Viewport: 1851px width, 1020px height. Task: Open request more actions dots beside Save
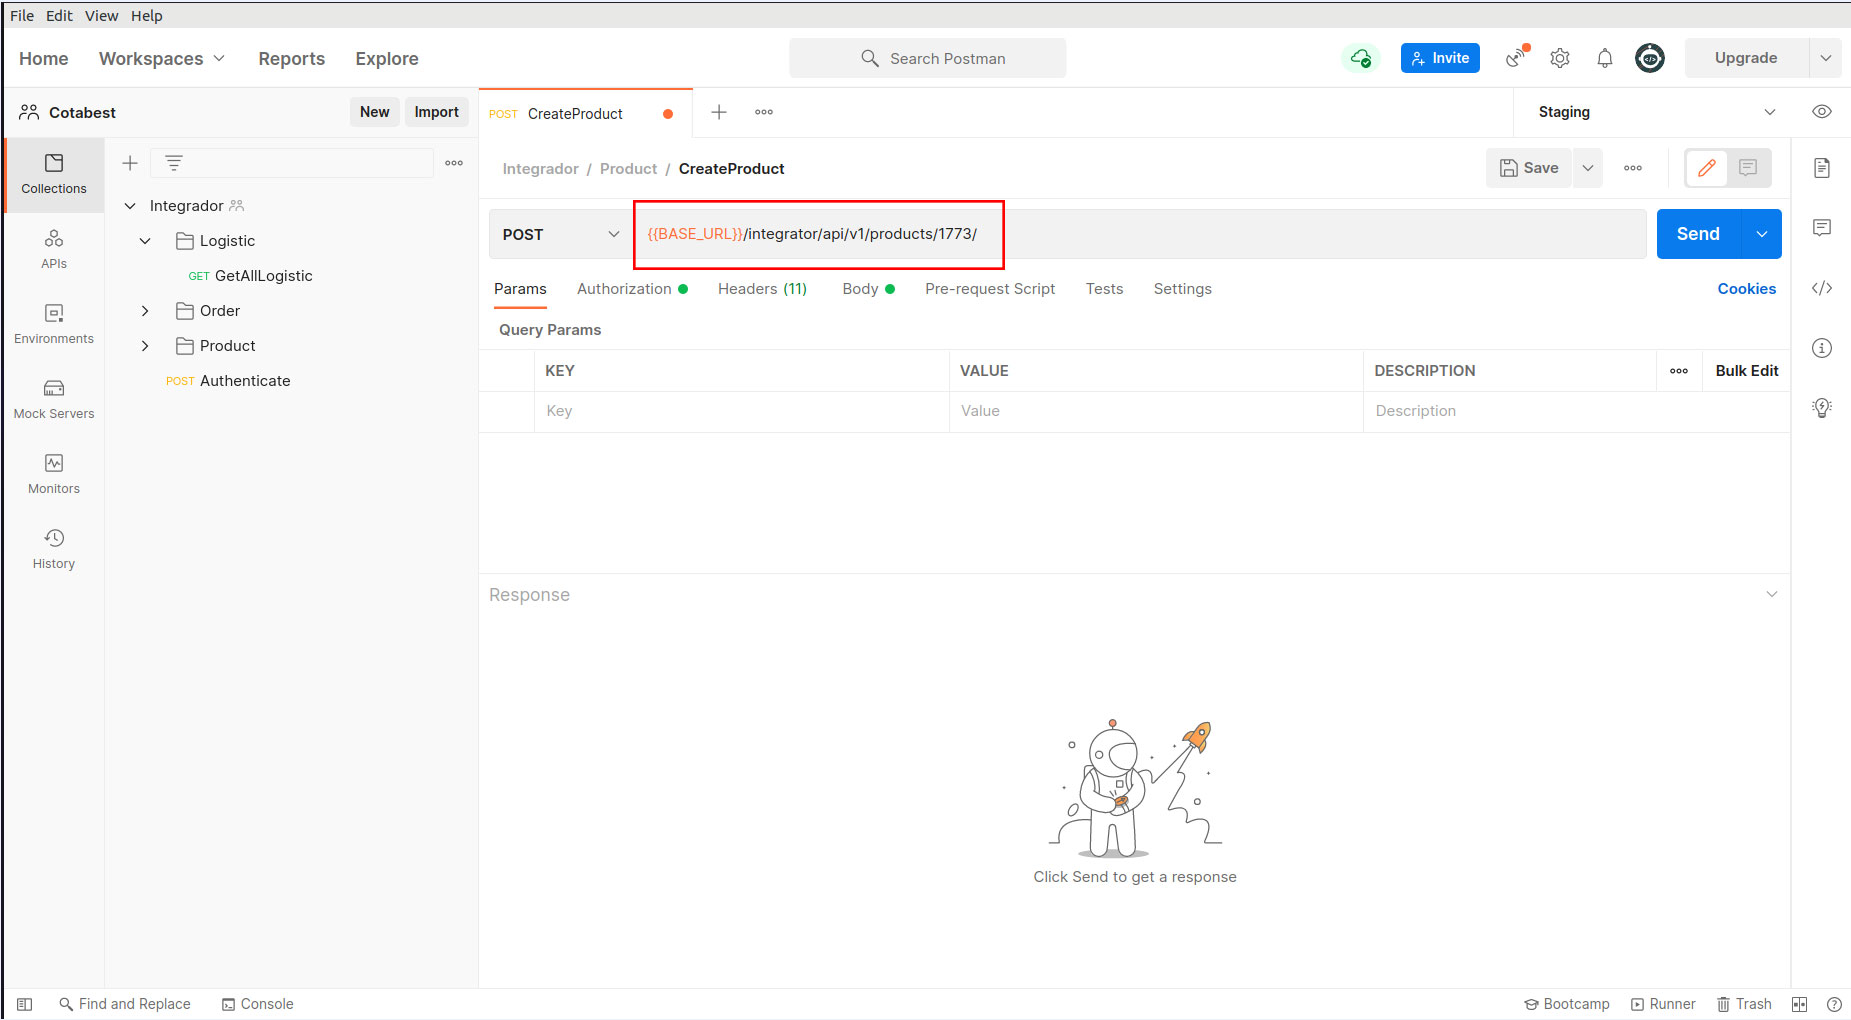(x=1633, y=168)
